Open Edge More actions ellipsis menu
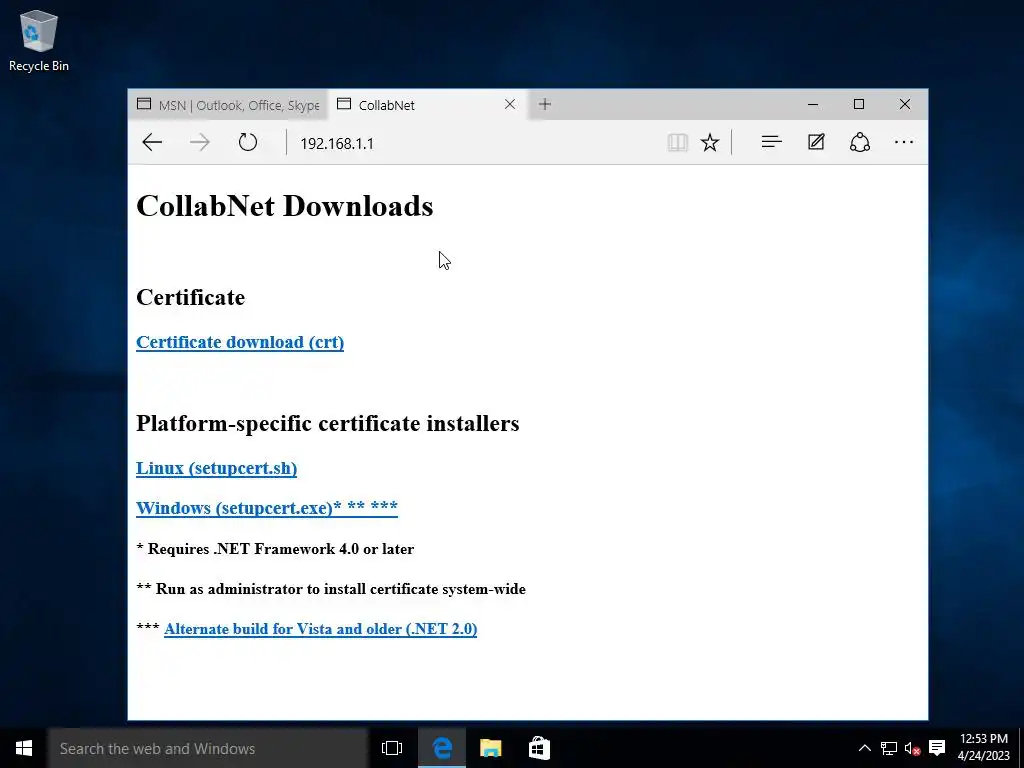 click(x=904, y=142)
